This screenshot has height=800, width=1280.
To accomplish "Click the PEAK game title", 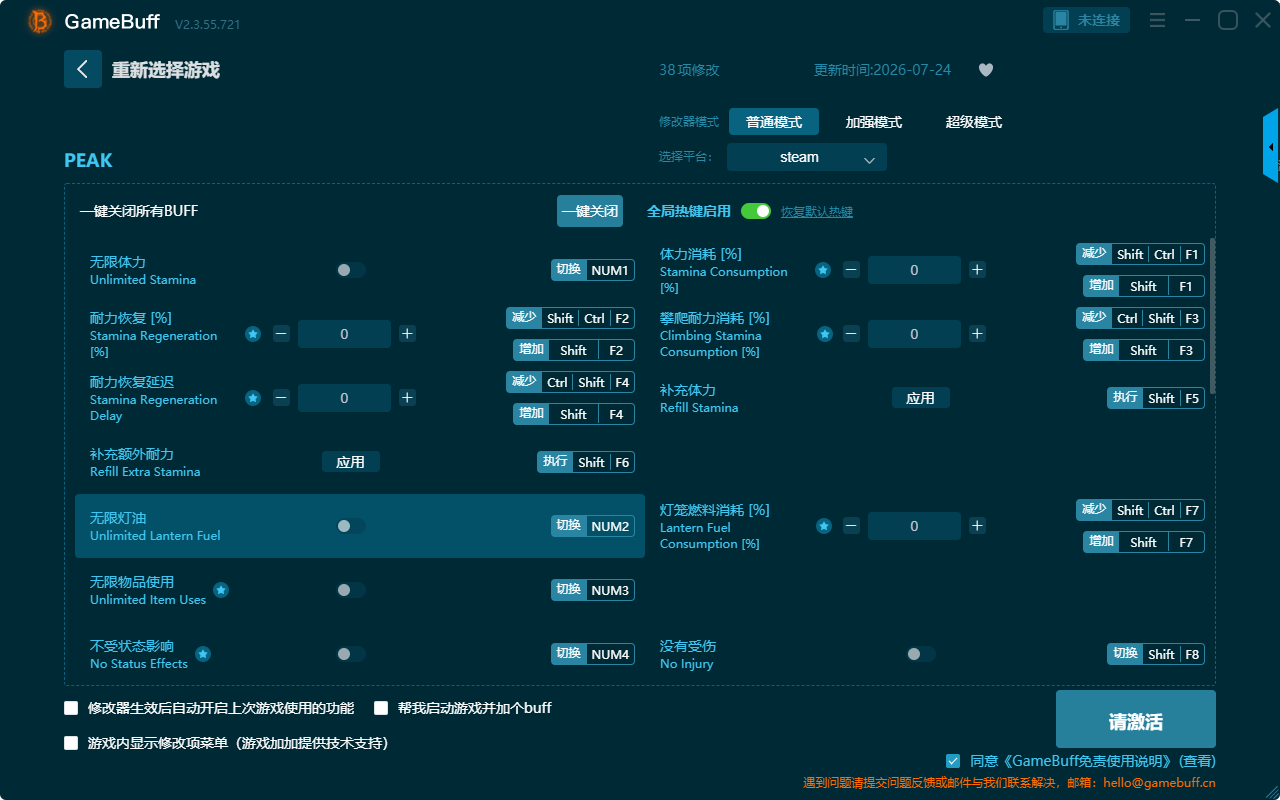I will (x=88, y=161).
